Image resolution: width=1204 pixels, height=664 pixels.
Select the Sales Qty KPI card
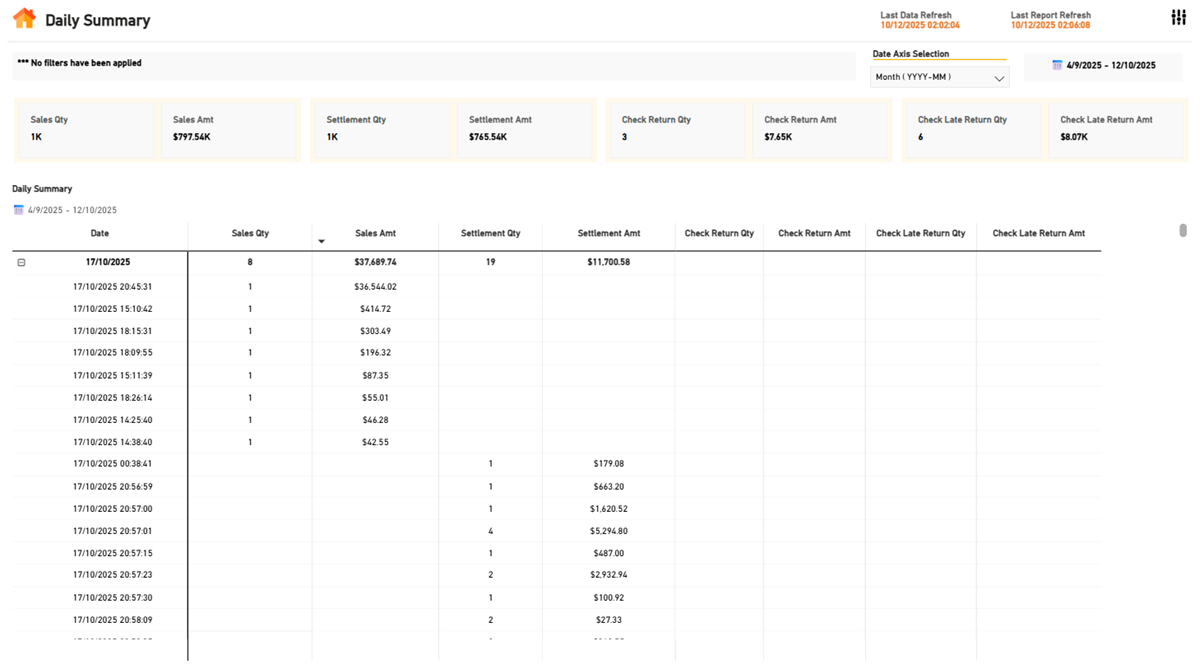86,129
